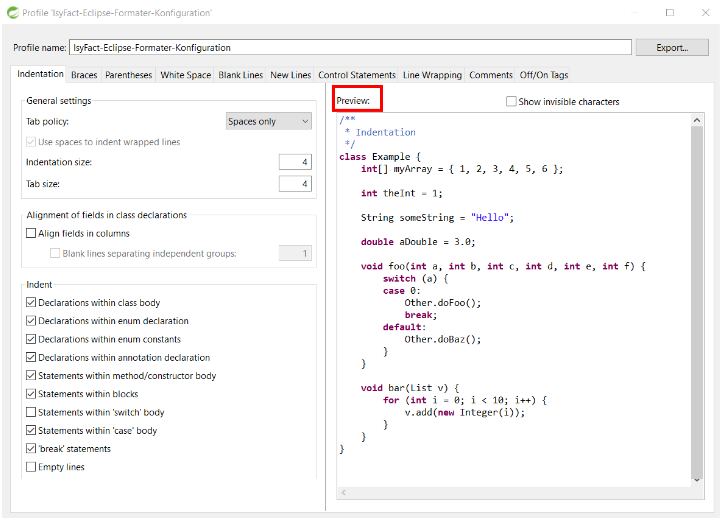Click the preview vertical scrollbar thumb
720x518 pixels.
point(697,301)
